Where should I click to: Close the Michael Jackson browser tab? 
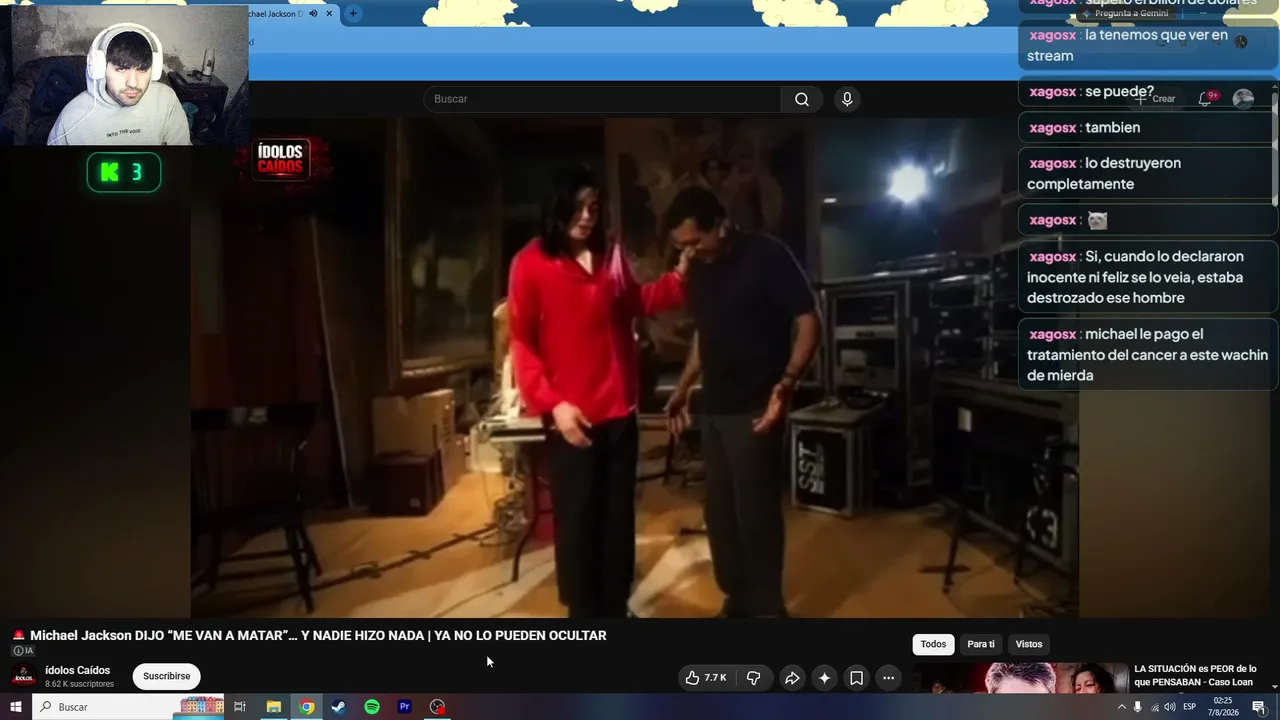point(329,13)
